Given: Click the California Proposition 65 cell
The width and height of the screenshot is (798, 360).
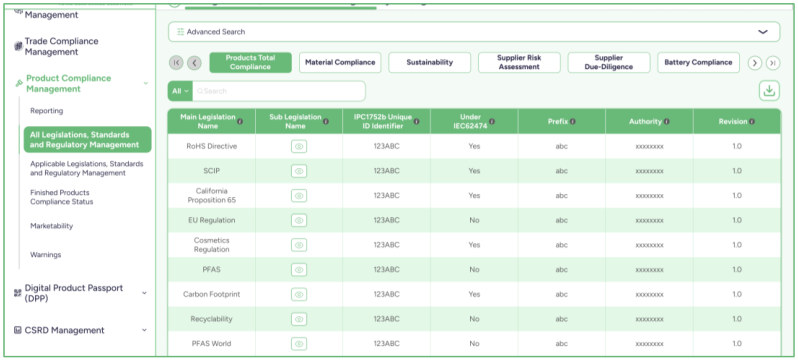Looking at the screenshot, I should 212,196.
